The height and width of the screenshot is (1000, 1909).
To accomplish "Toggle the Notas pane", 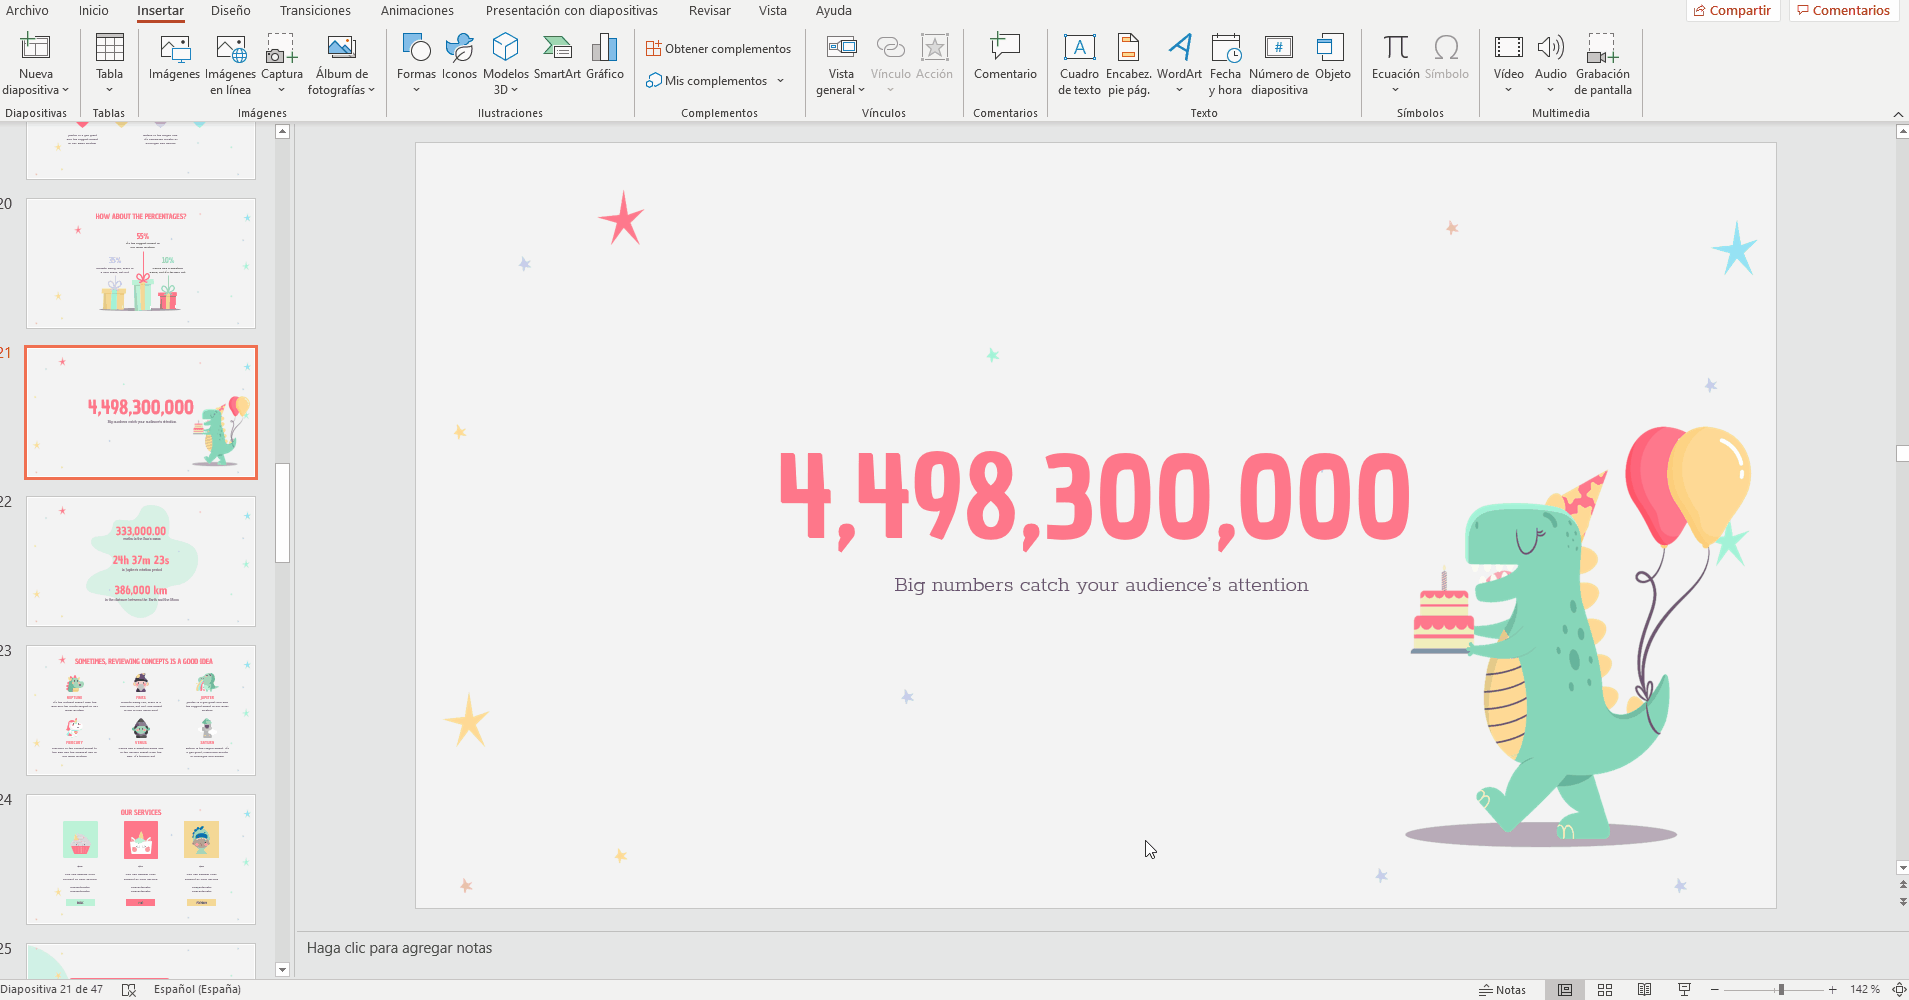I will tap(1502, 989).
